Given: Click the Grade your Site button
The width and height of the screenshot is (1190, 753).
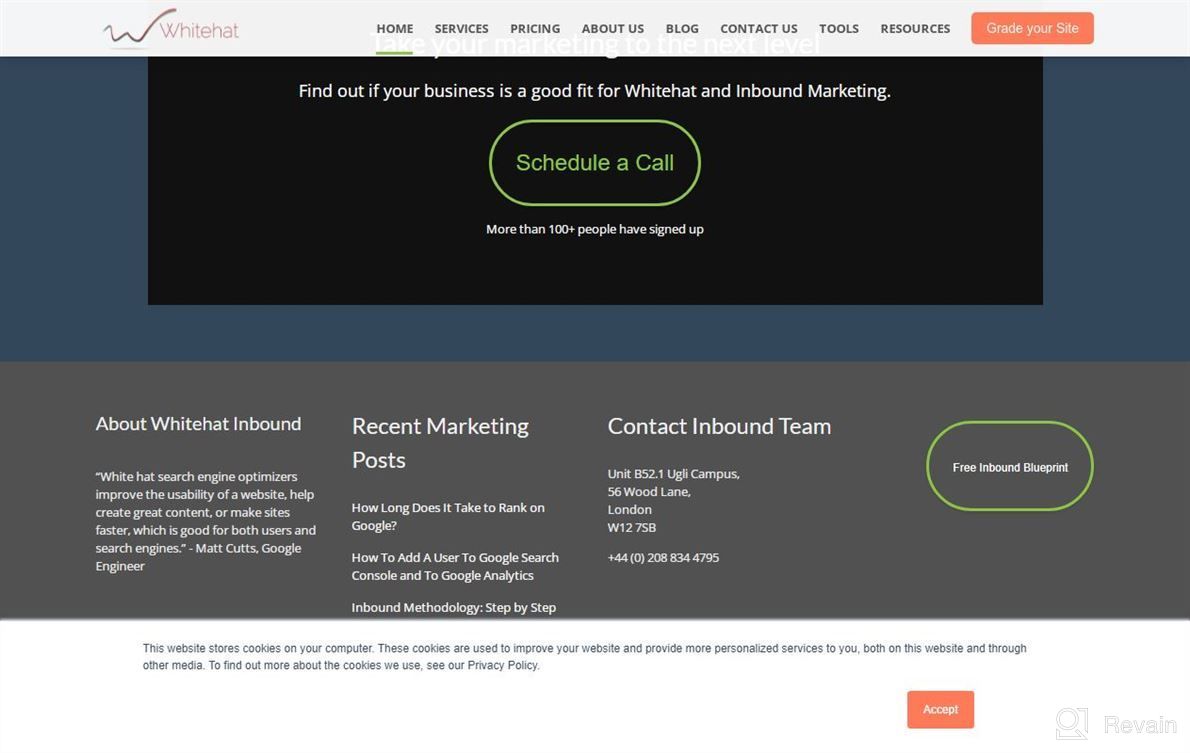Looking at the screenshot, I should (x=1032, y=28).
